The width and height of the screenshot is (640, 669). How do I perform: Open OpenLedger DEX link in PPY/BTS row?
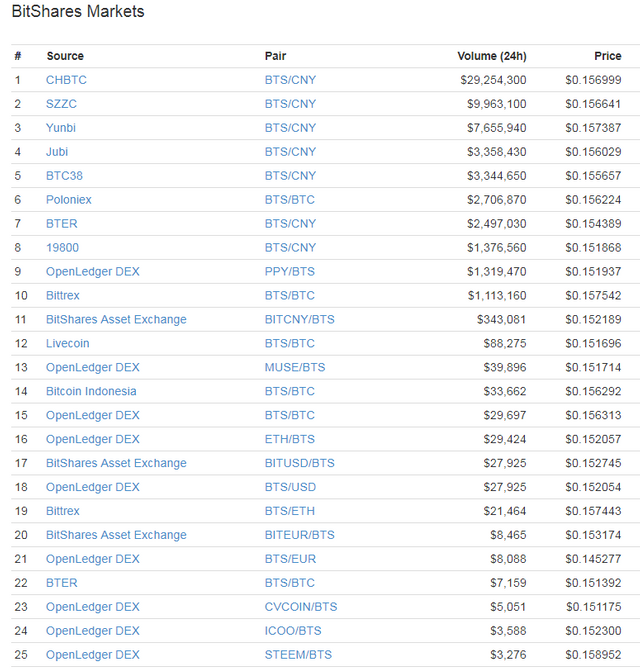point(93,271)
